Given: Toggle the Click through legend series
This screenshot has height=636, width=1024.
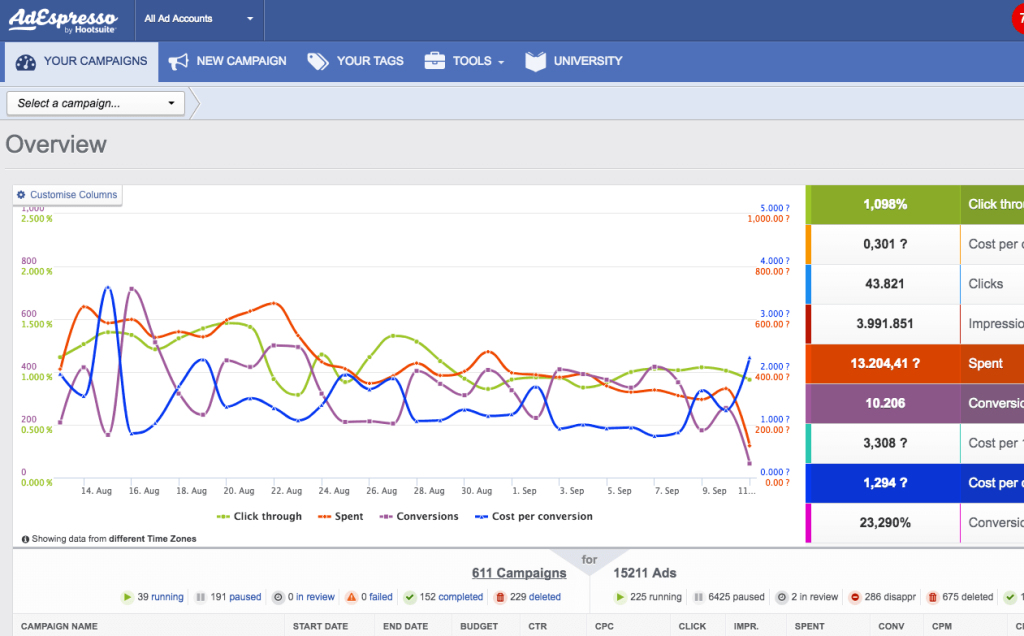Looking at the screenshot, I should click(259, 517).
